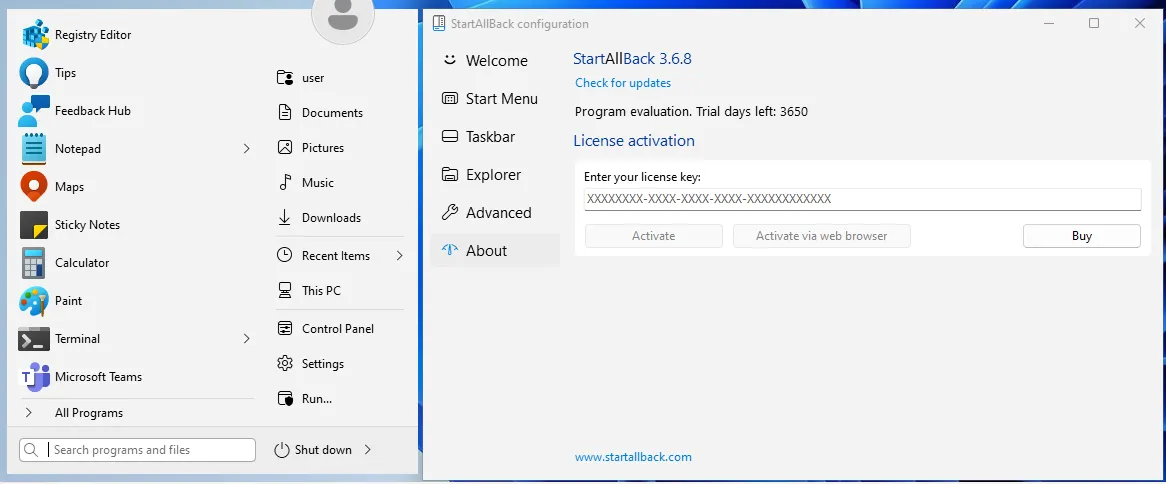Expand the Terminal jump list arrow
This screenshot has height=484, width=1166.
coord(246,339)
